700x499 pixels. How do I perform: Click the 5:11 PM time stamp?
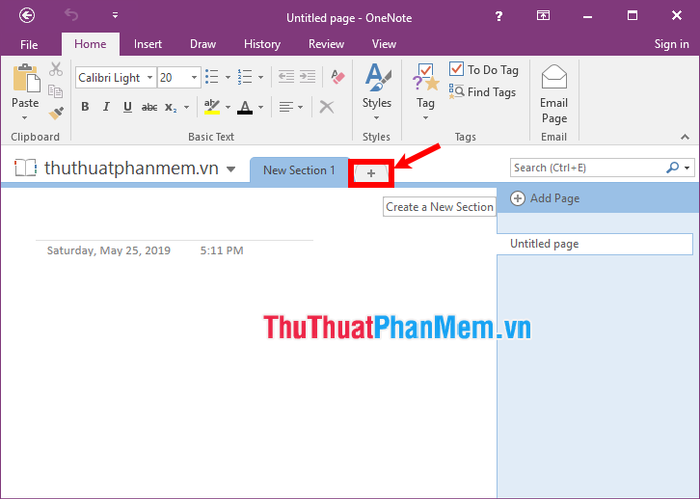pyautogui.click(x=221, y=250)
